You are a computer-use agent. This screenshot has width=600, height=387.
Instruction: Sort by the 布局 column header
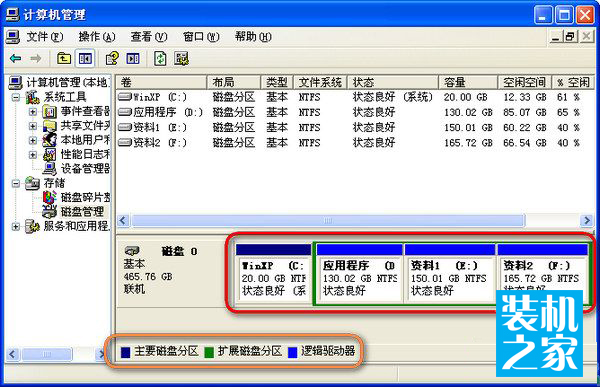(x=234, y=82)
